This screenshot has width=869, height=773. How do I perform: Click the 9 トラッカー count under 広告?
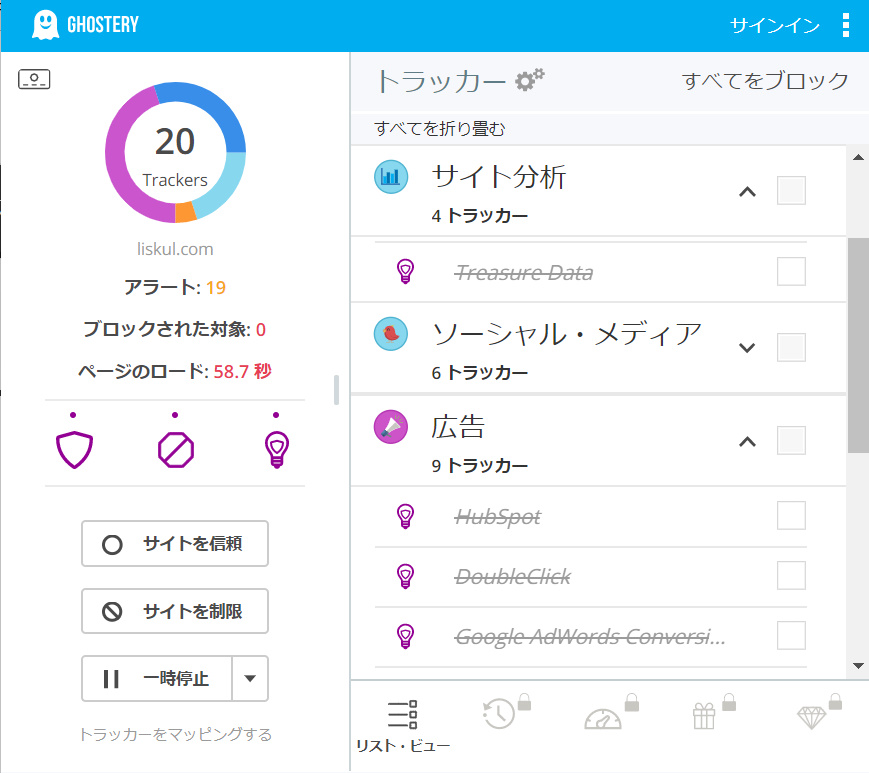coord(479,465)
